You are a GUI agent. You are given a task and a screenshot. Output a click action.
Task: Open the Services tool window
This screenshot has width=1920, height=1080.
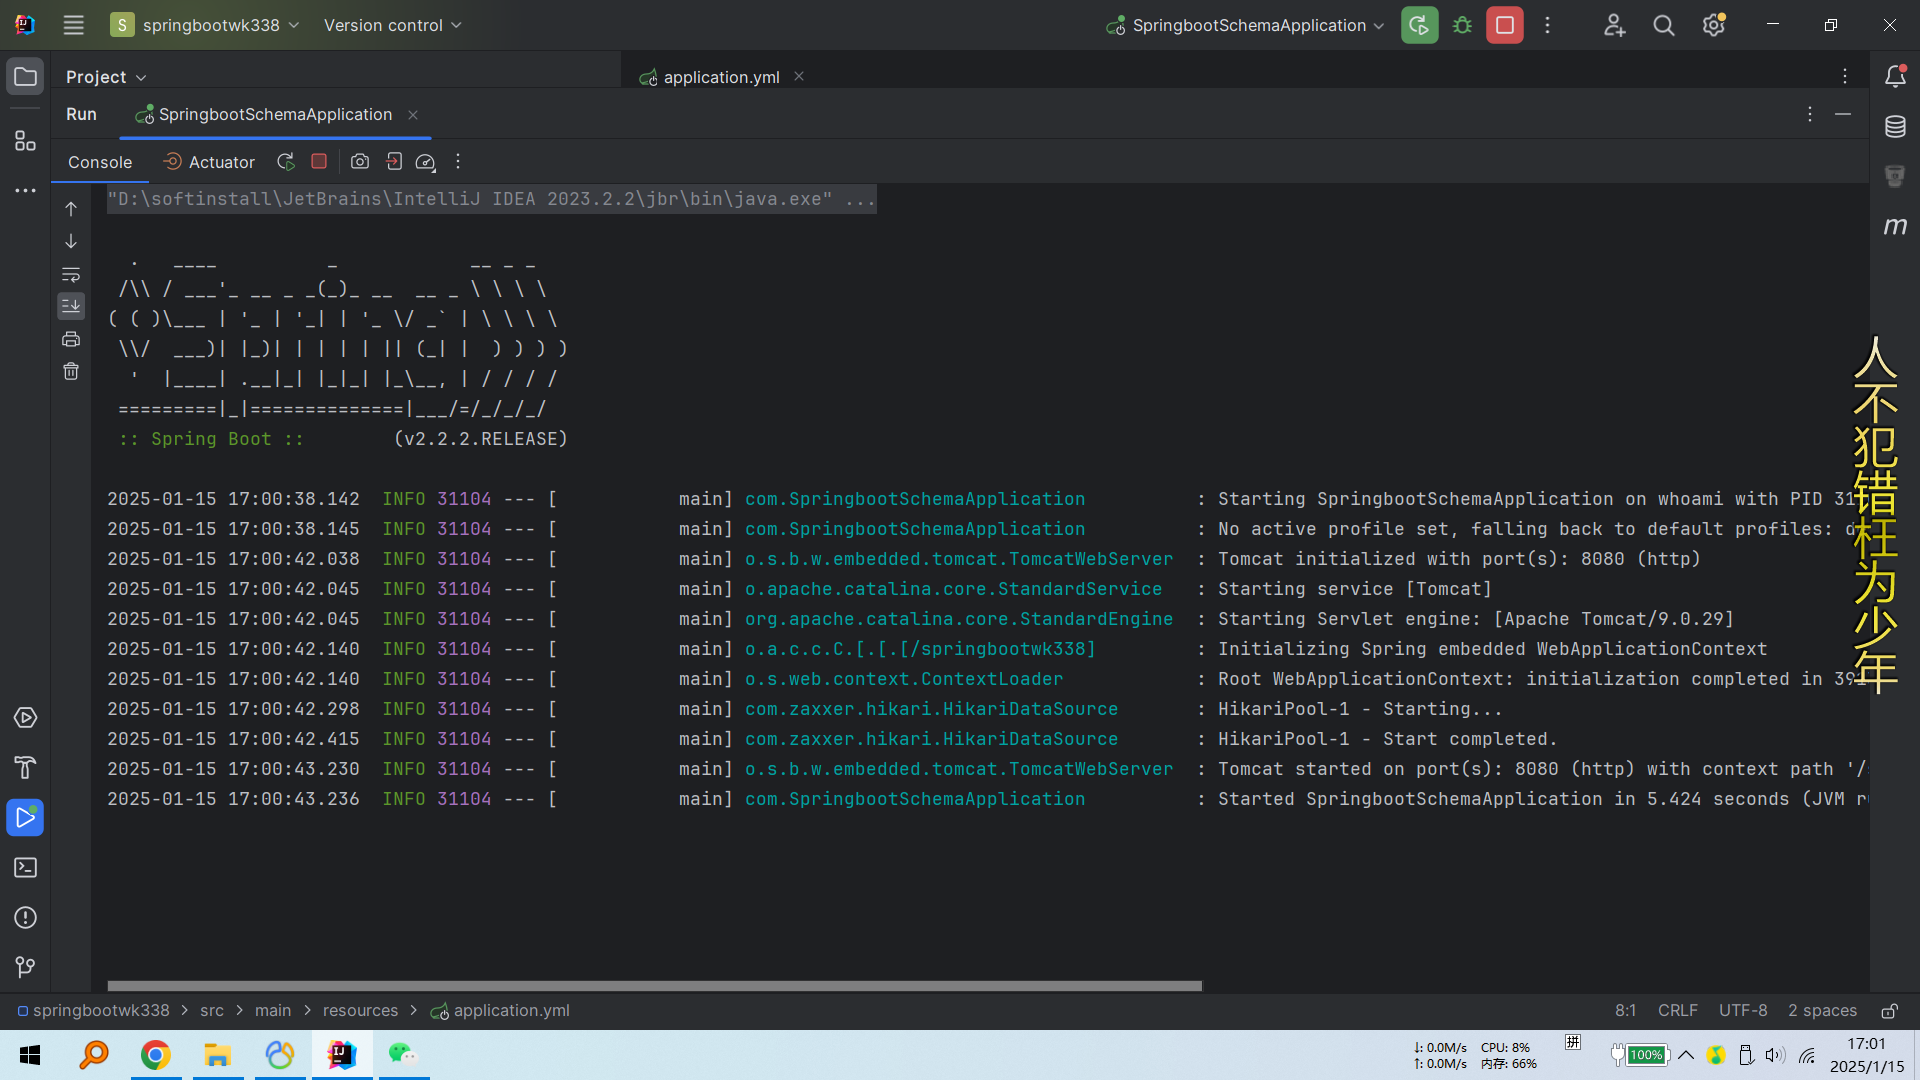25,718
